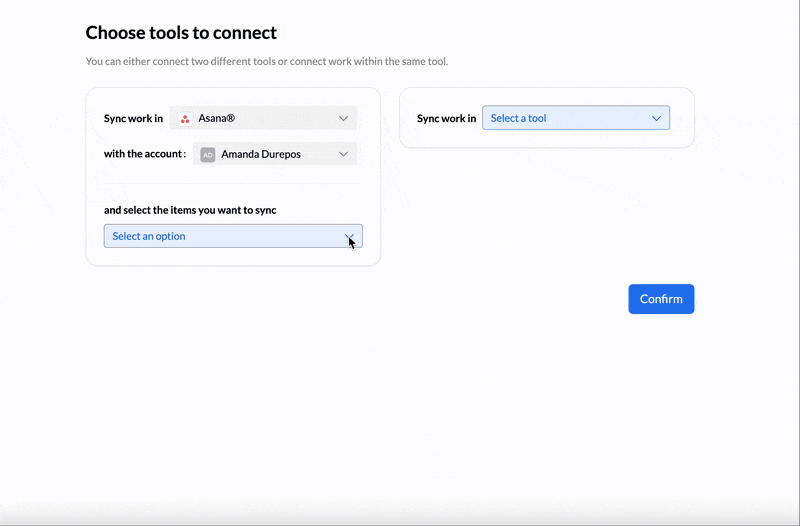Click the arrow in 'Select a tool' field
800x526 pixels.
[656, 119]
